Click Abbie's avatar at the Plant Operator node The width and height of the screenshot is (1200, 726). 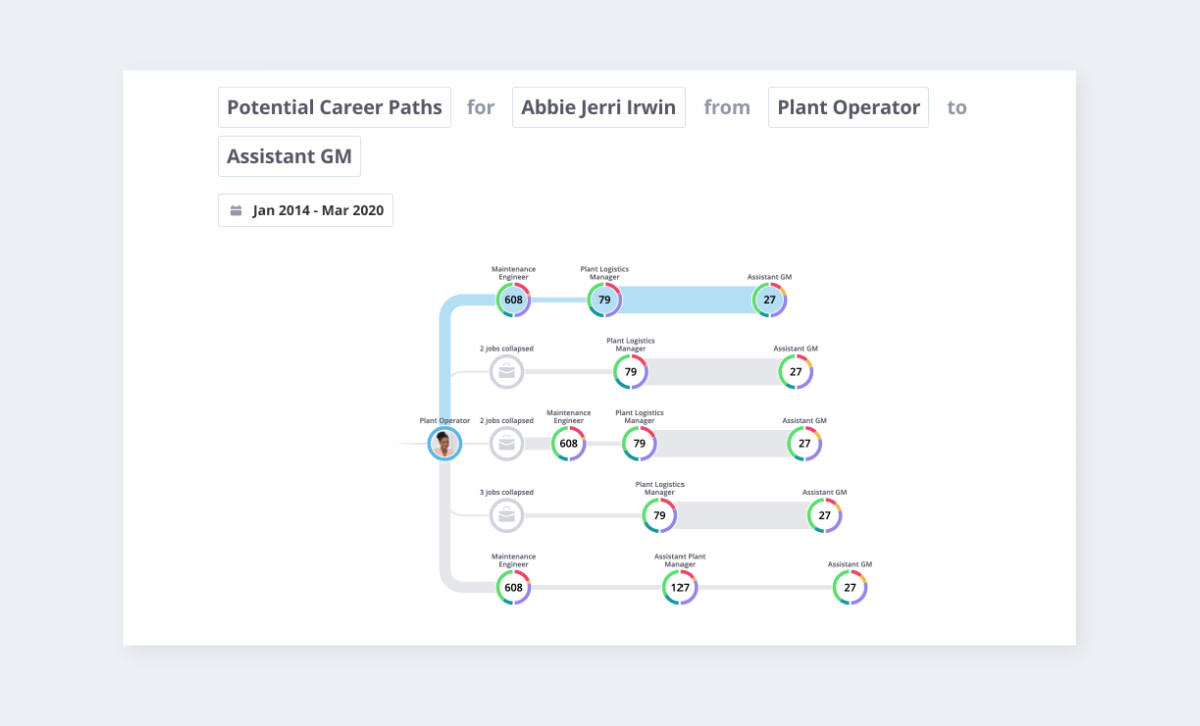click(x=444, y=443)
